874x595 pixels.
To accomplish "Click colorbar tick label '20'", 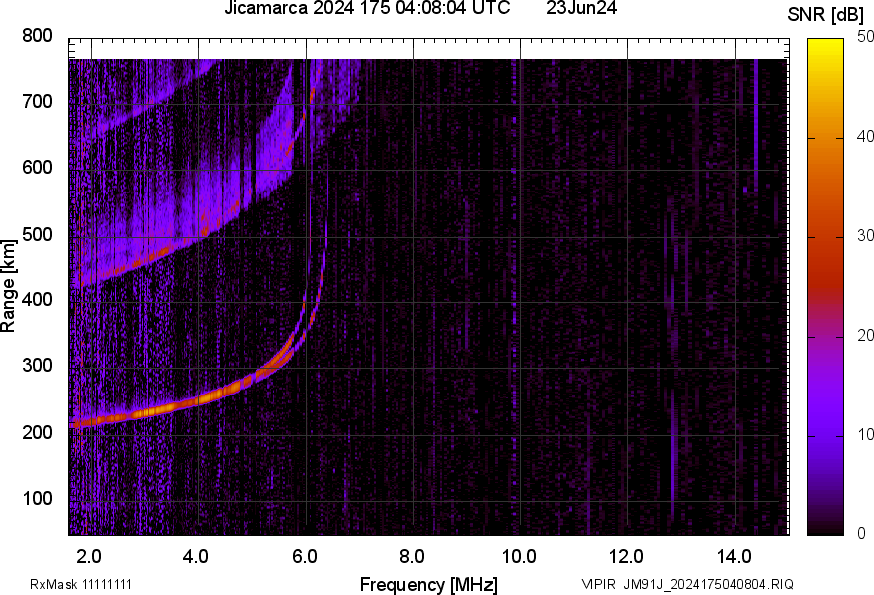I will click(865, 335).
